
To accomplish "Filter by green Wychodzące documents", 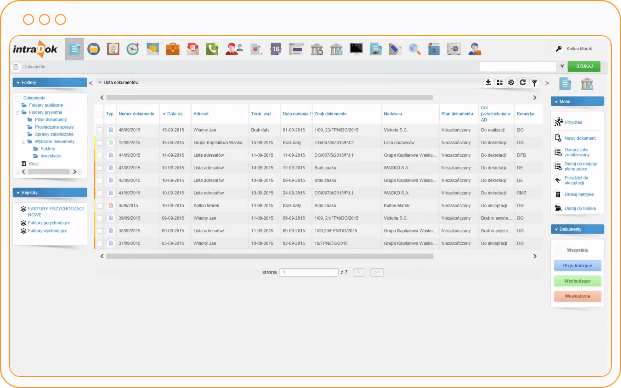I will pyautogui.click(x=577, y=281).
